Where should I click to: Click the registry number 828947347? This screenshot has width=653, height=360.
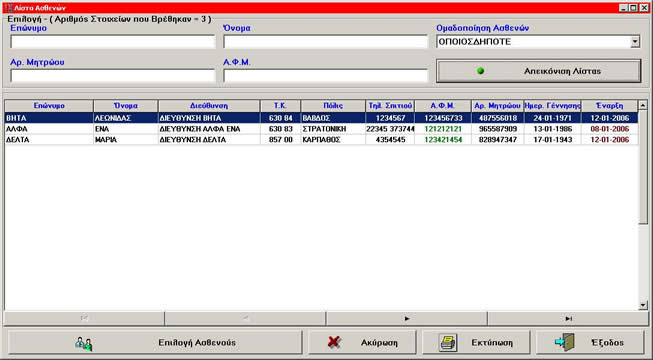pyautogui.click(x=498, y=140)
